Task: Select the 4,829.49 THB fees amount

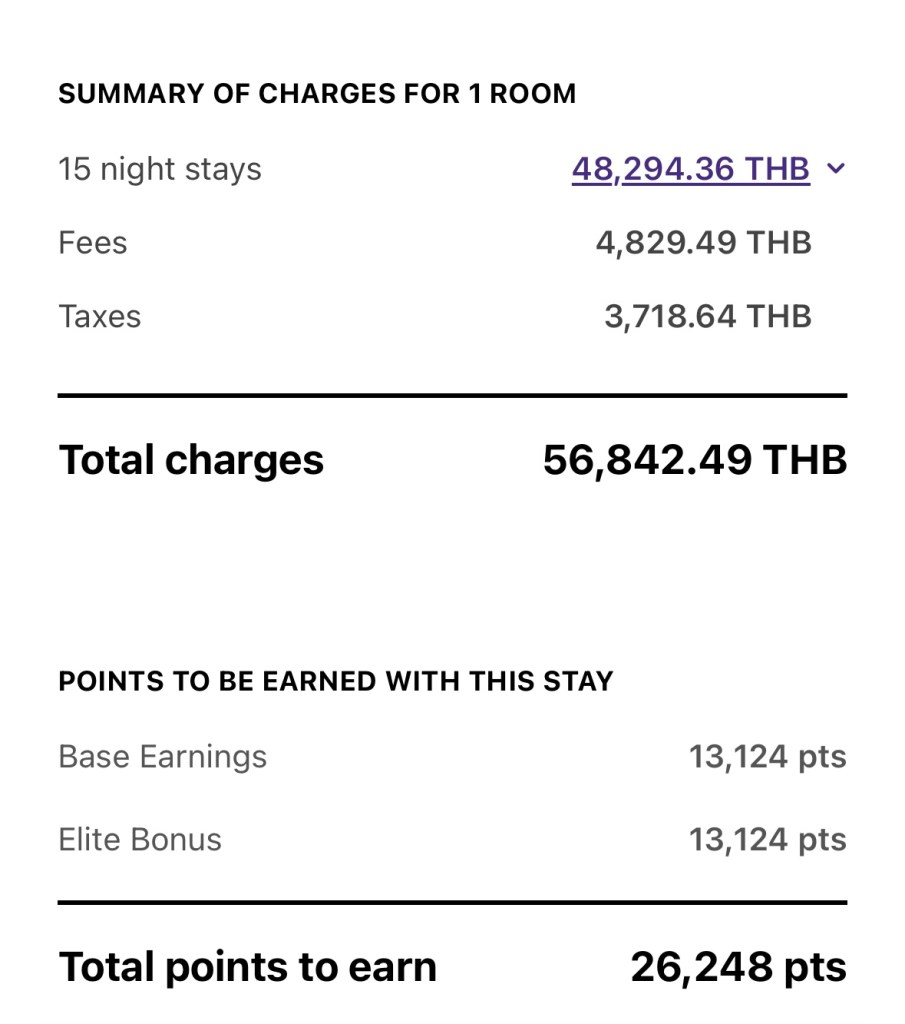Action: (x=703, y=243)
